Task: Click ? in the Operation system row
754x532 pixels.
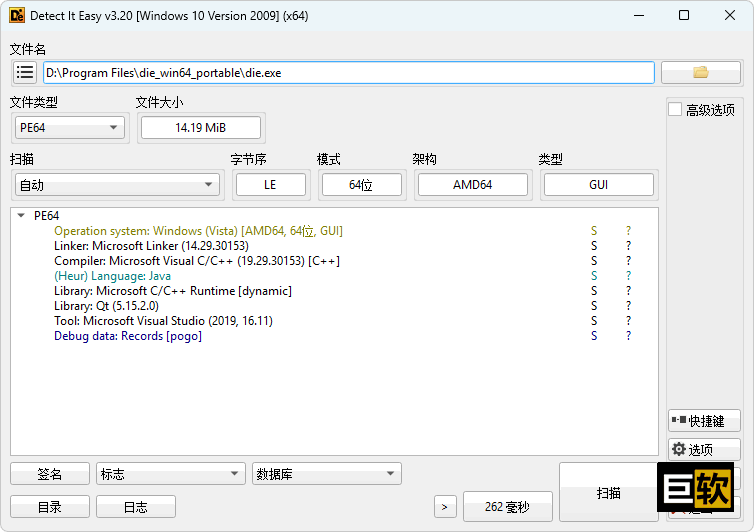Action: (x=628, y=231)
